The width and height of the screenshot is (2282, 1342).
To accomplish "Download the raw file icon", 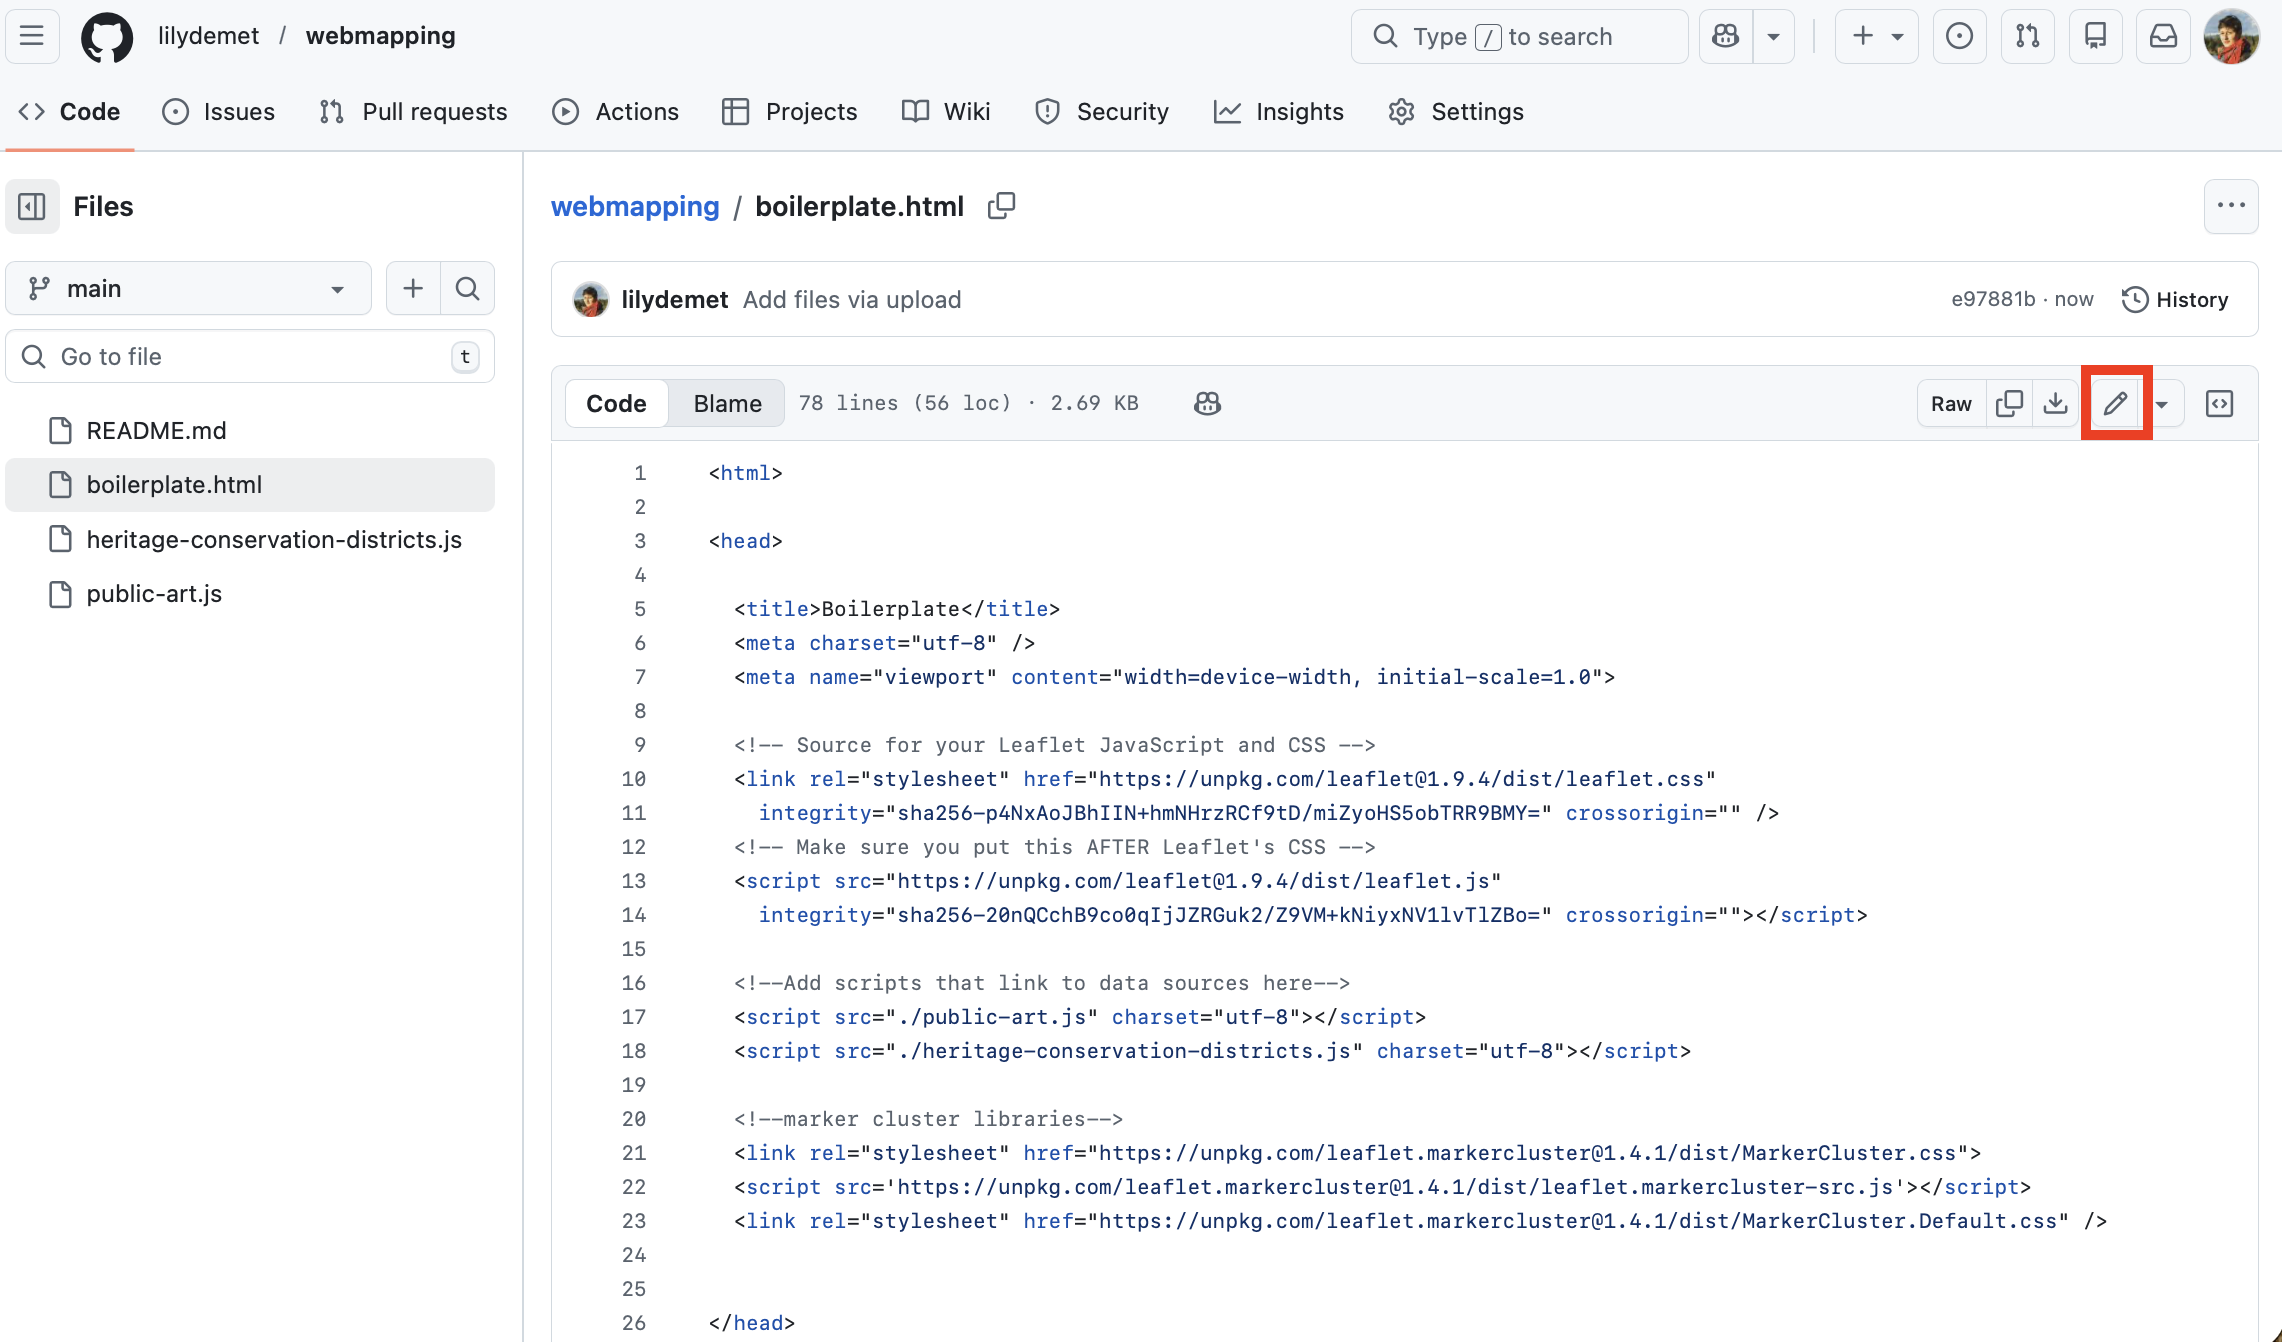I will point(2055,404).
